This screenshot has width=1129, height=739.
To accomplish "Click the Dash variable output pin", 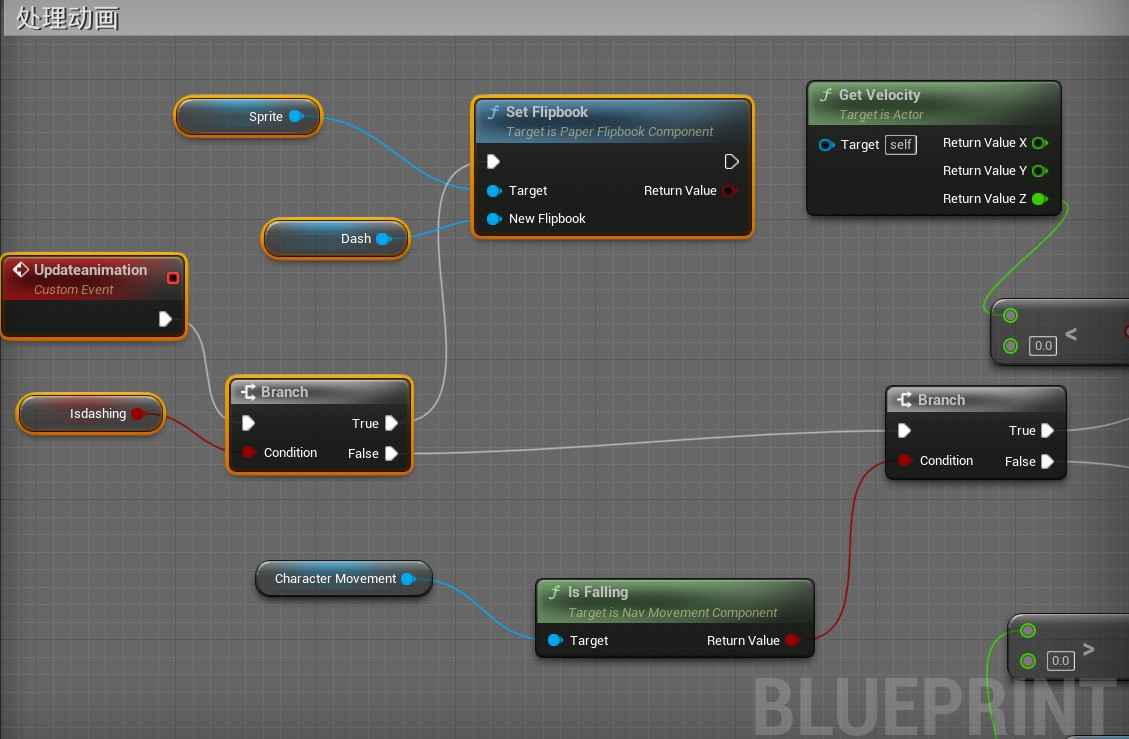I will [383, 239].
